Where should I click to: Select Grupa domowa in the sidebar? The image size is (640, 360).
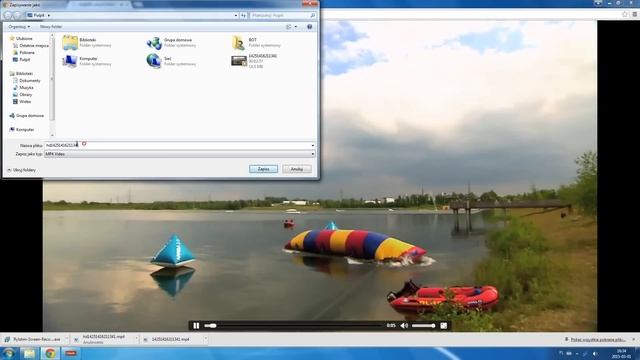[x=27, y=116]
